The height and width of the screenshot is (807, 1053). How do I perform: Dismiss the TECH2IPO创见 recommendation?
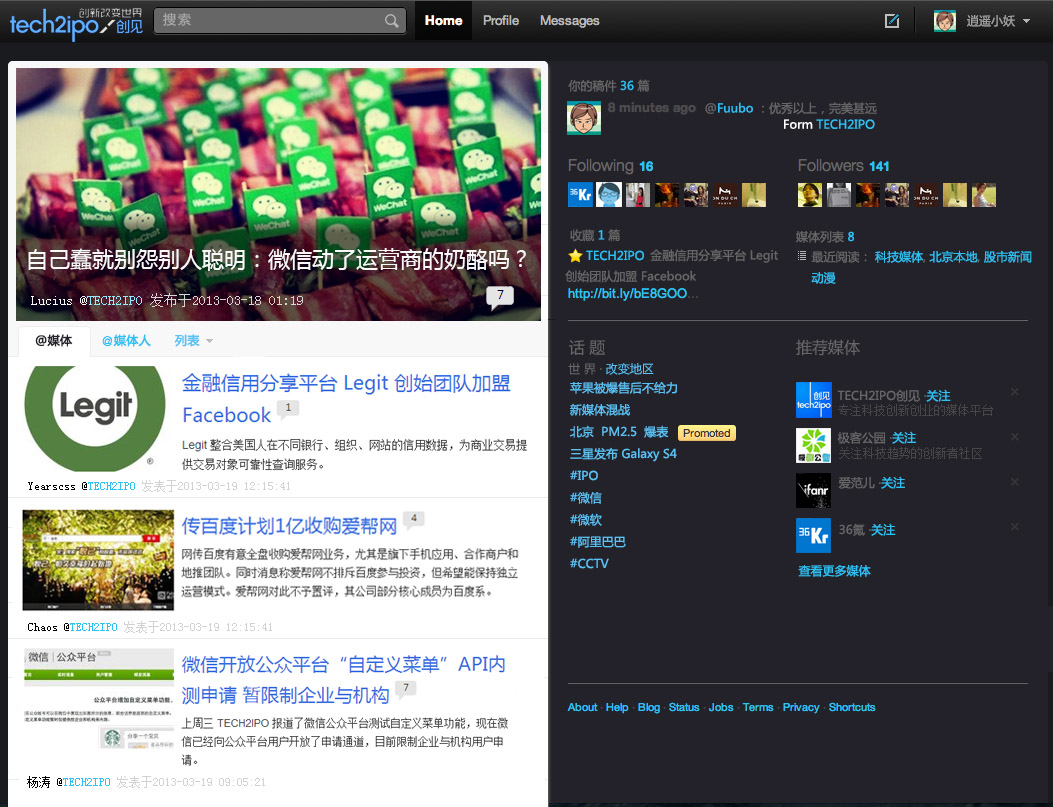pos(1015,391)
